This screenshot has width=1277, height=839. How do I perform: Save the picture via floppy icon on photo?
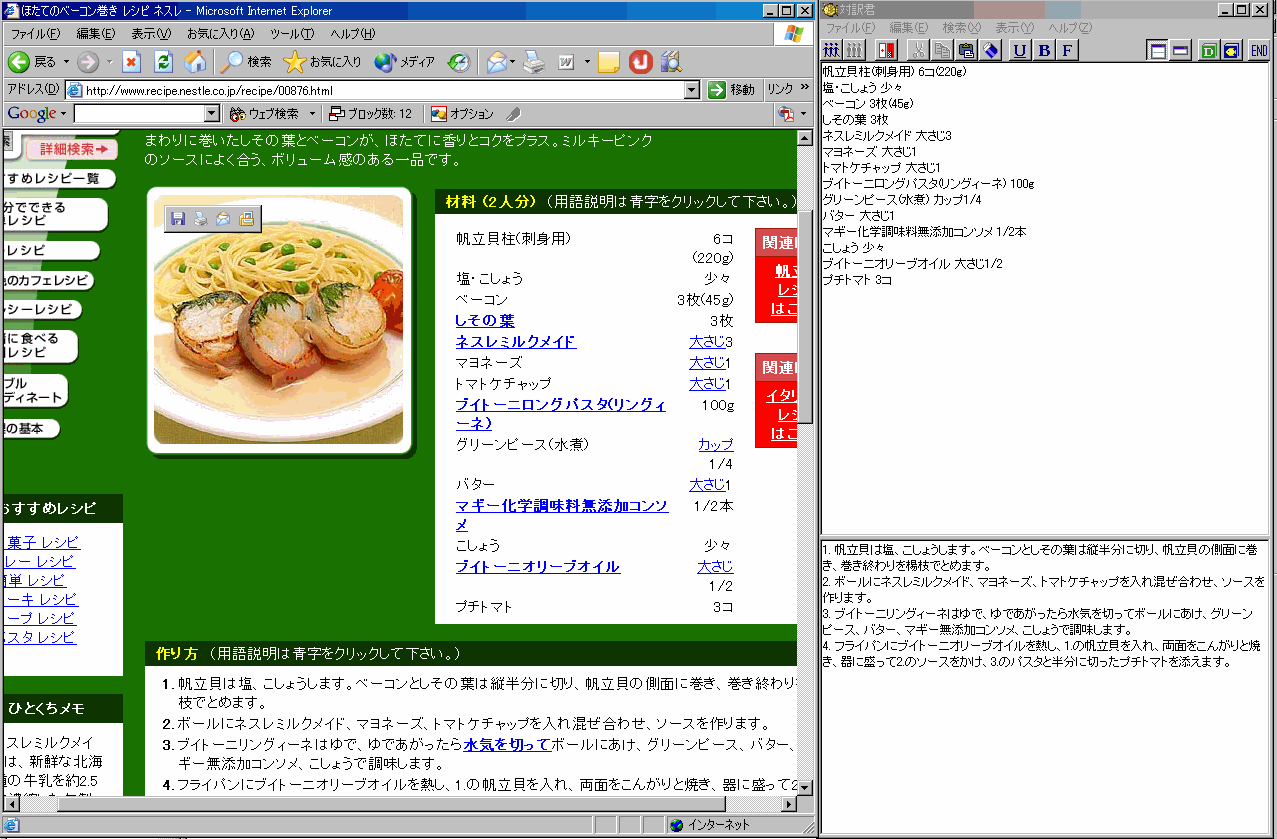tap(178, 218)
